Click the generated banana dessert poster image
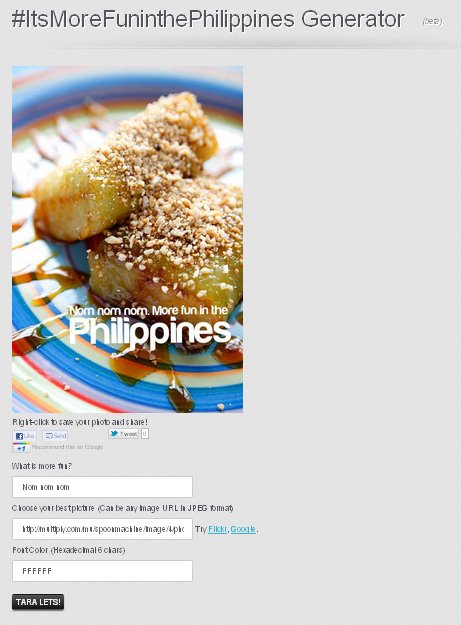This screenshot has height=625, width=461. click(128, 239)
